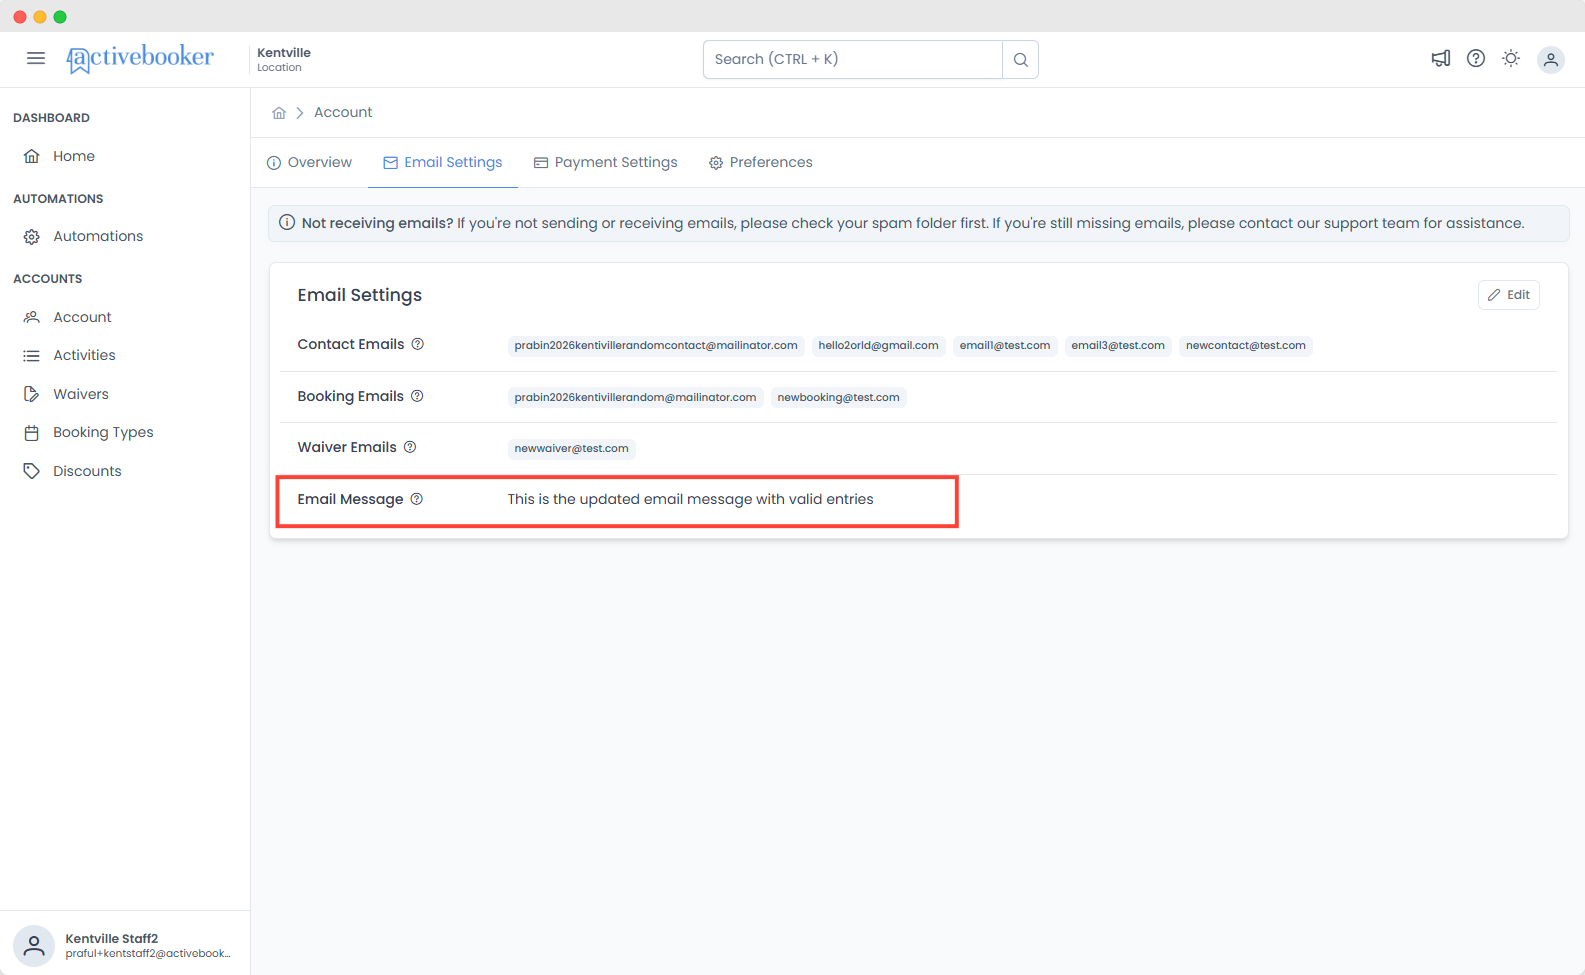Click the Search (CTRL + K) field
1585x975 pixels.
(853, 59)
